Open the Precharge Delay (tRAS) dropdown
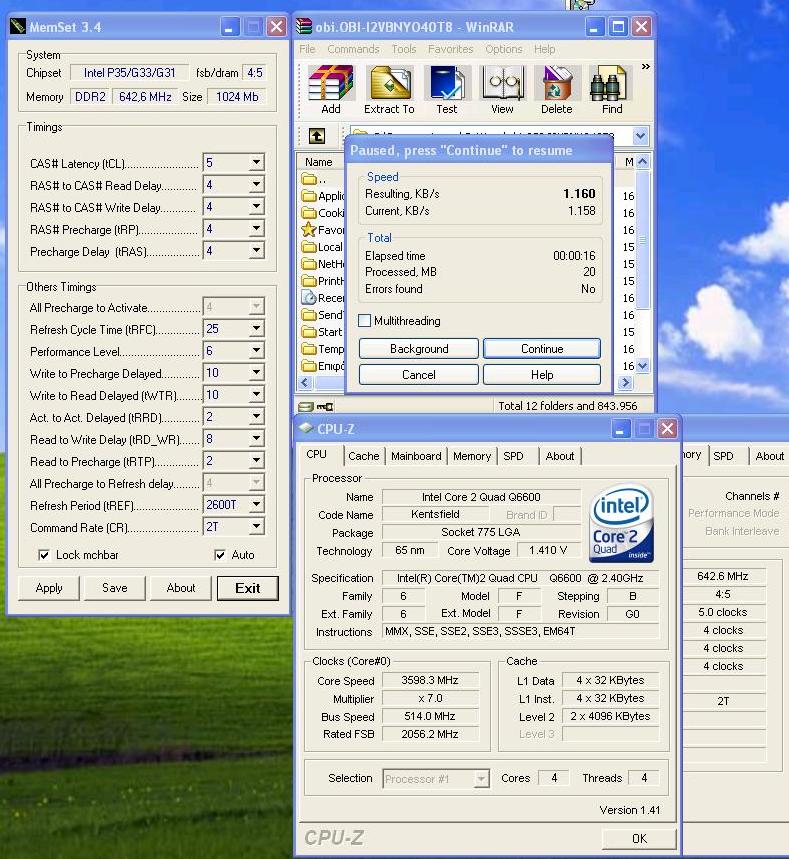The height and width of the screenshot is (859, 789). [256, 250]
